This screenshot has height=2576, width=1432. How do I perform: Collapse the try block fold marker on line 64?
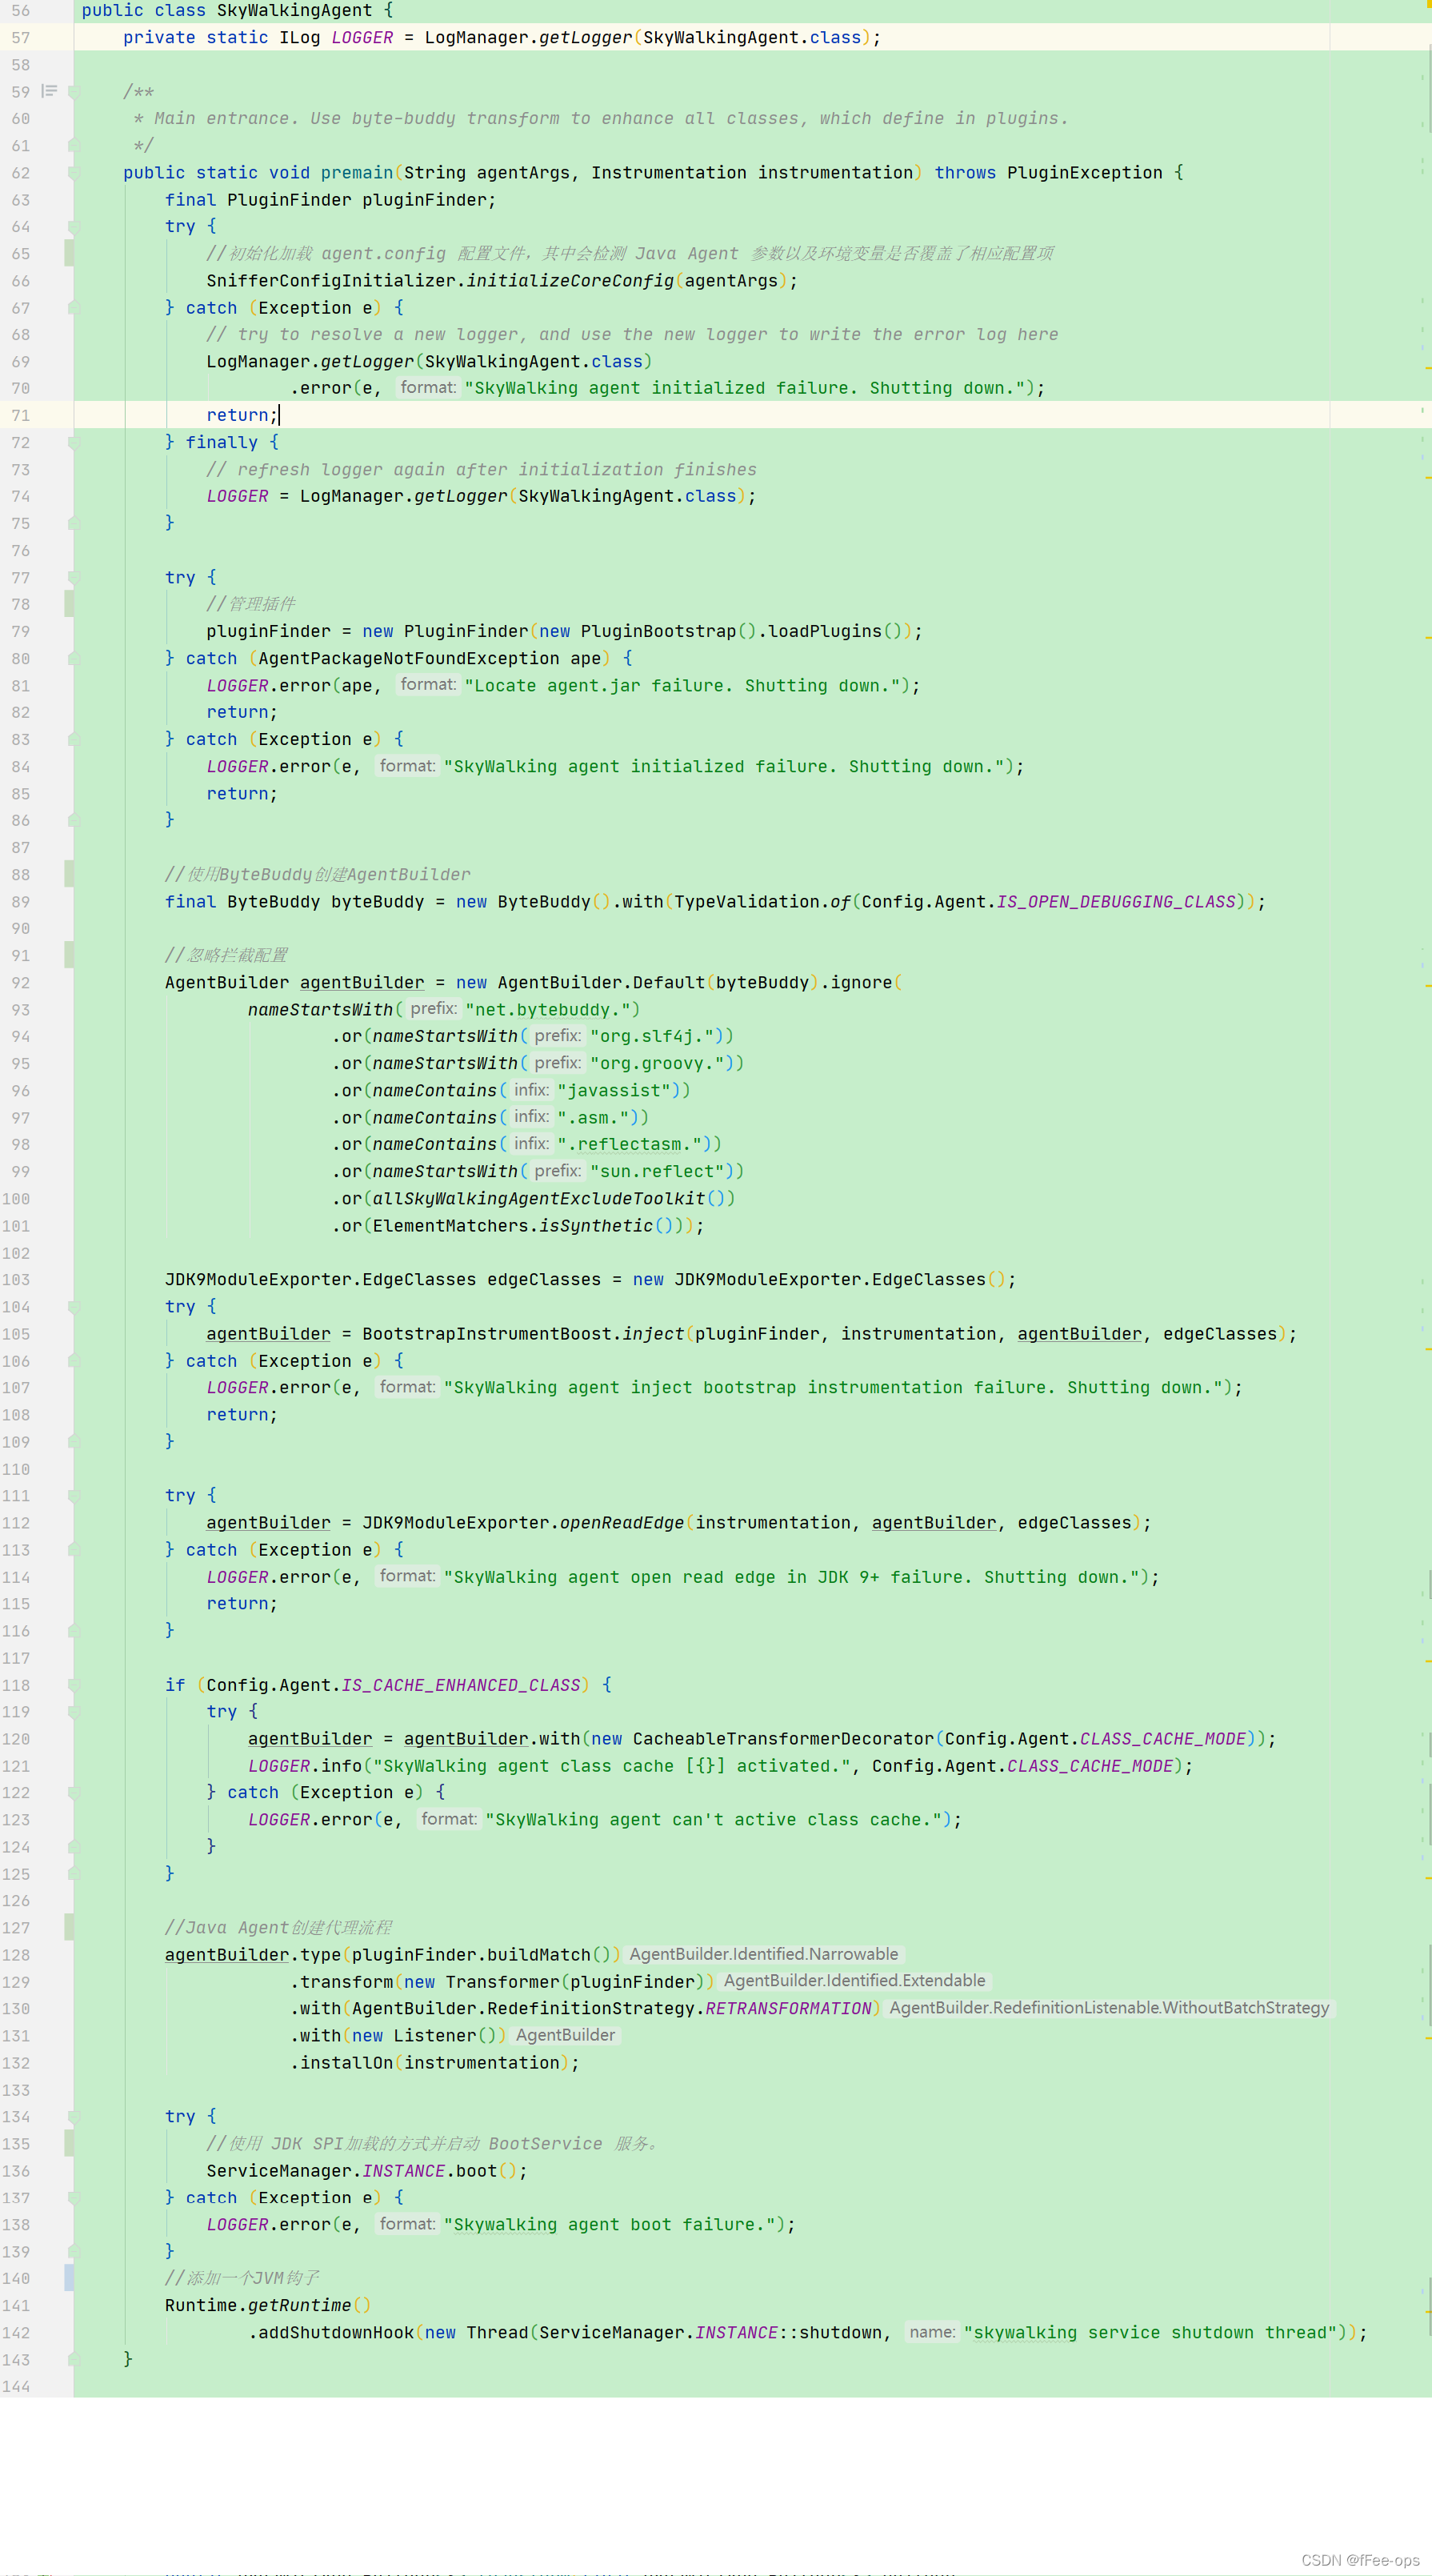click(x=74, y=227)
